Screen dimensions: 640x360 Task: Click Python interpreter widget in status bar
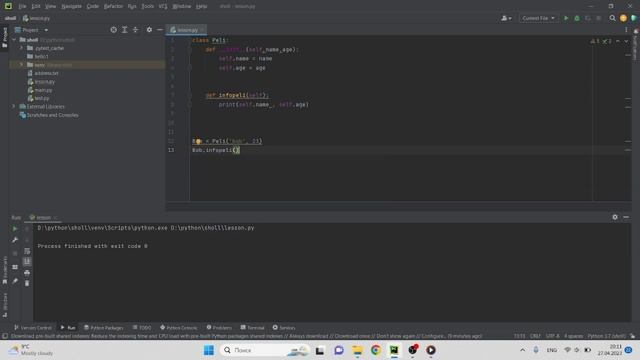coord(607,336)
